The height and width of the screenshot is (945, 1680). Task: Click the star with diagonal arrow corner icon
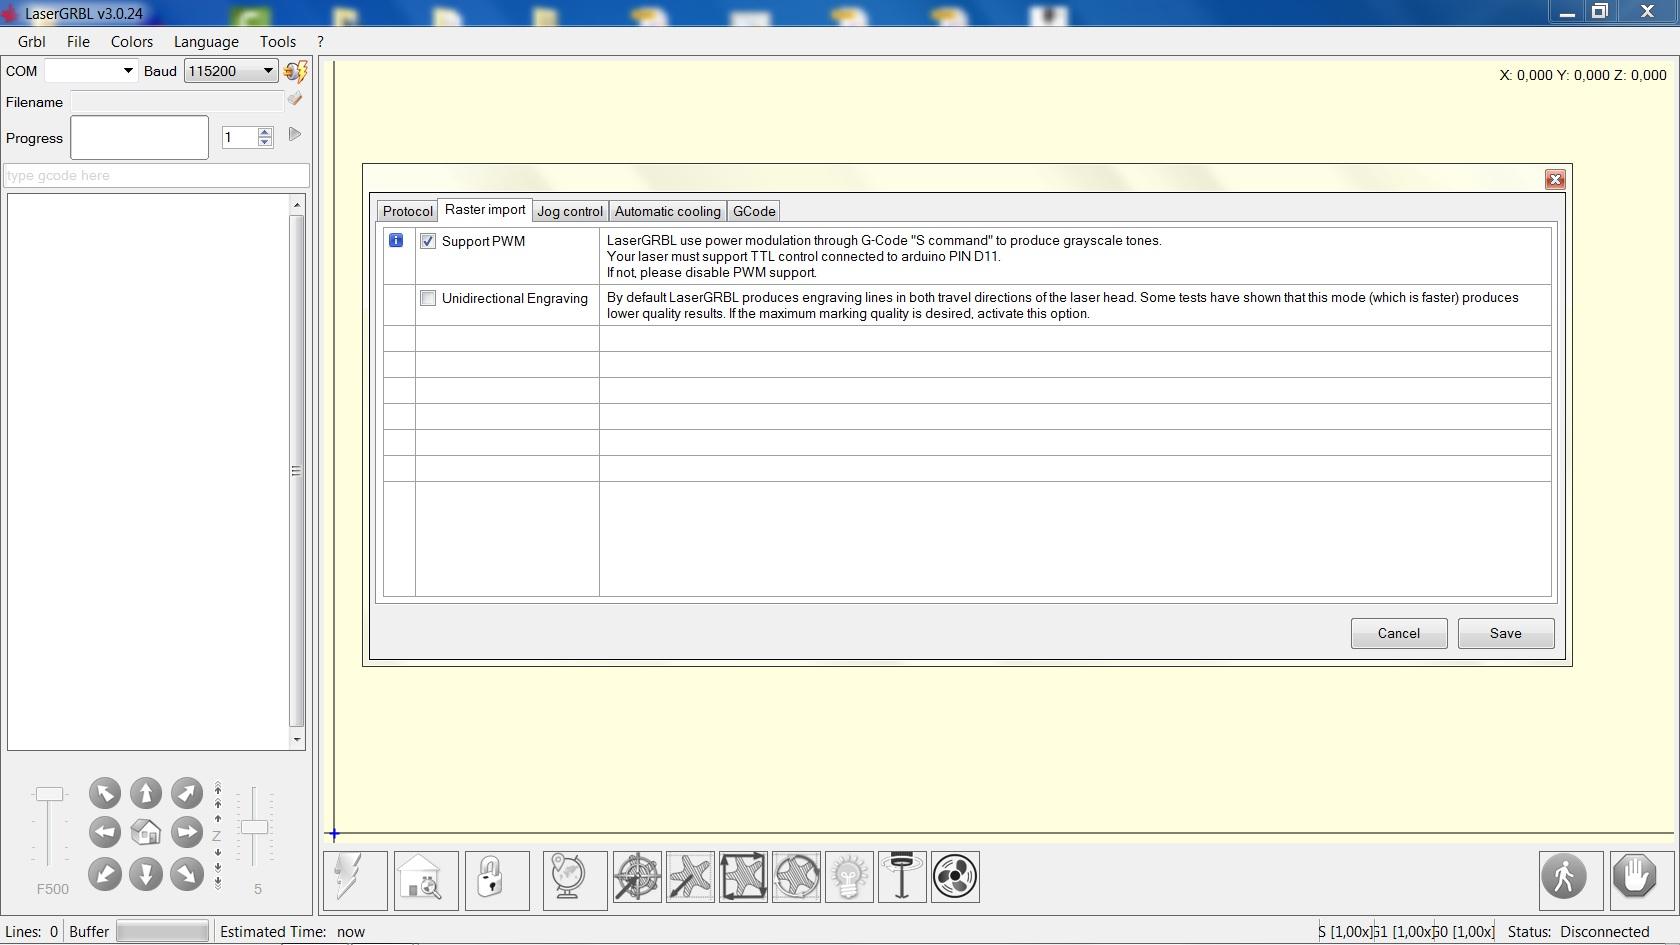coord(690,877)
